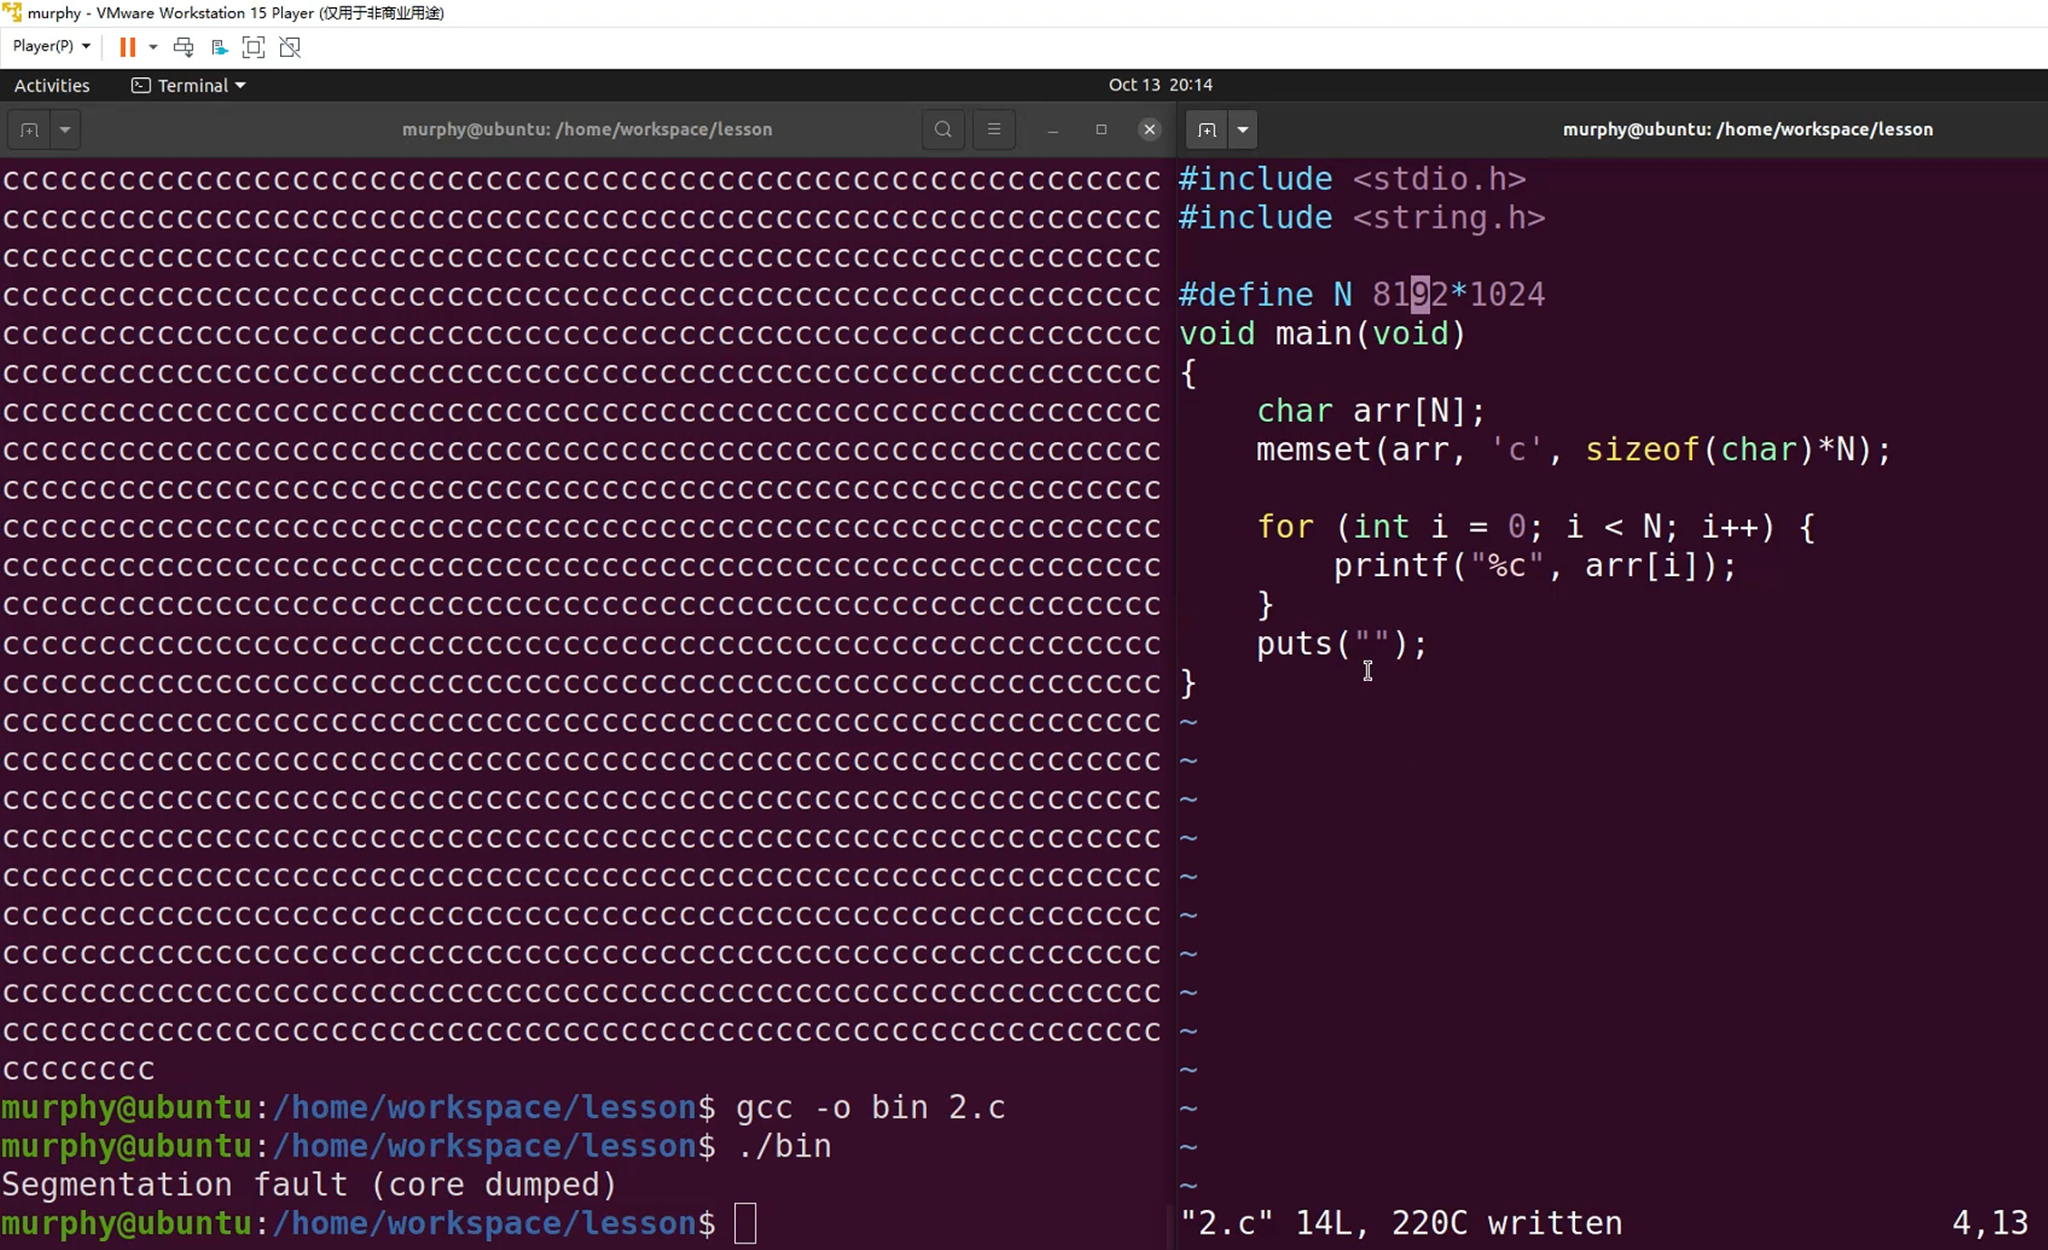Pause the virtual machine with orange button
Viewport: 2048px width, 1250px height.
[x=127, y=47]
